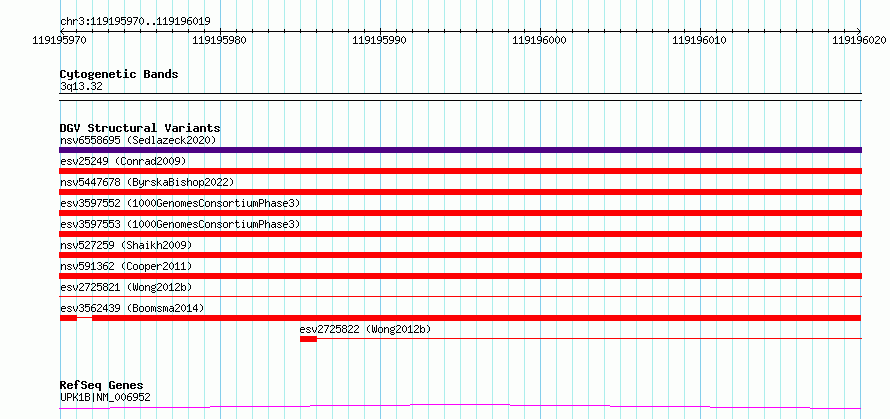This screenshot has height=419, width=890.
Task: Click ruler position 119196020
Action: click(x=859, y=40)
